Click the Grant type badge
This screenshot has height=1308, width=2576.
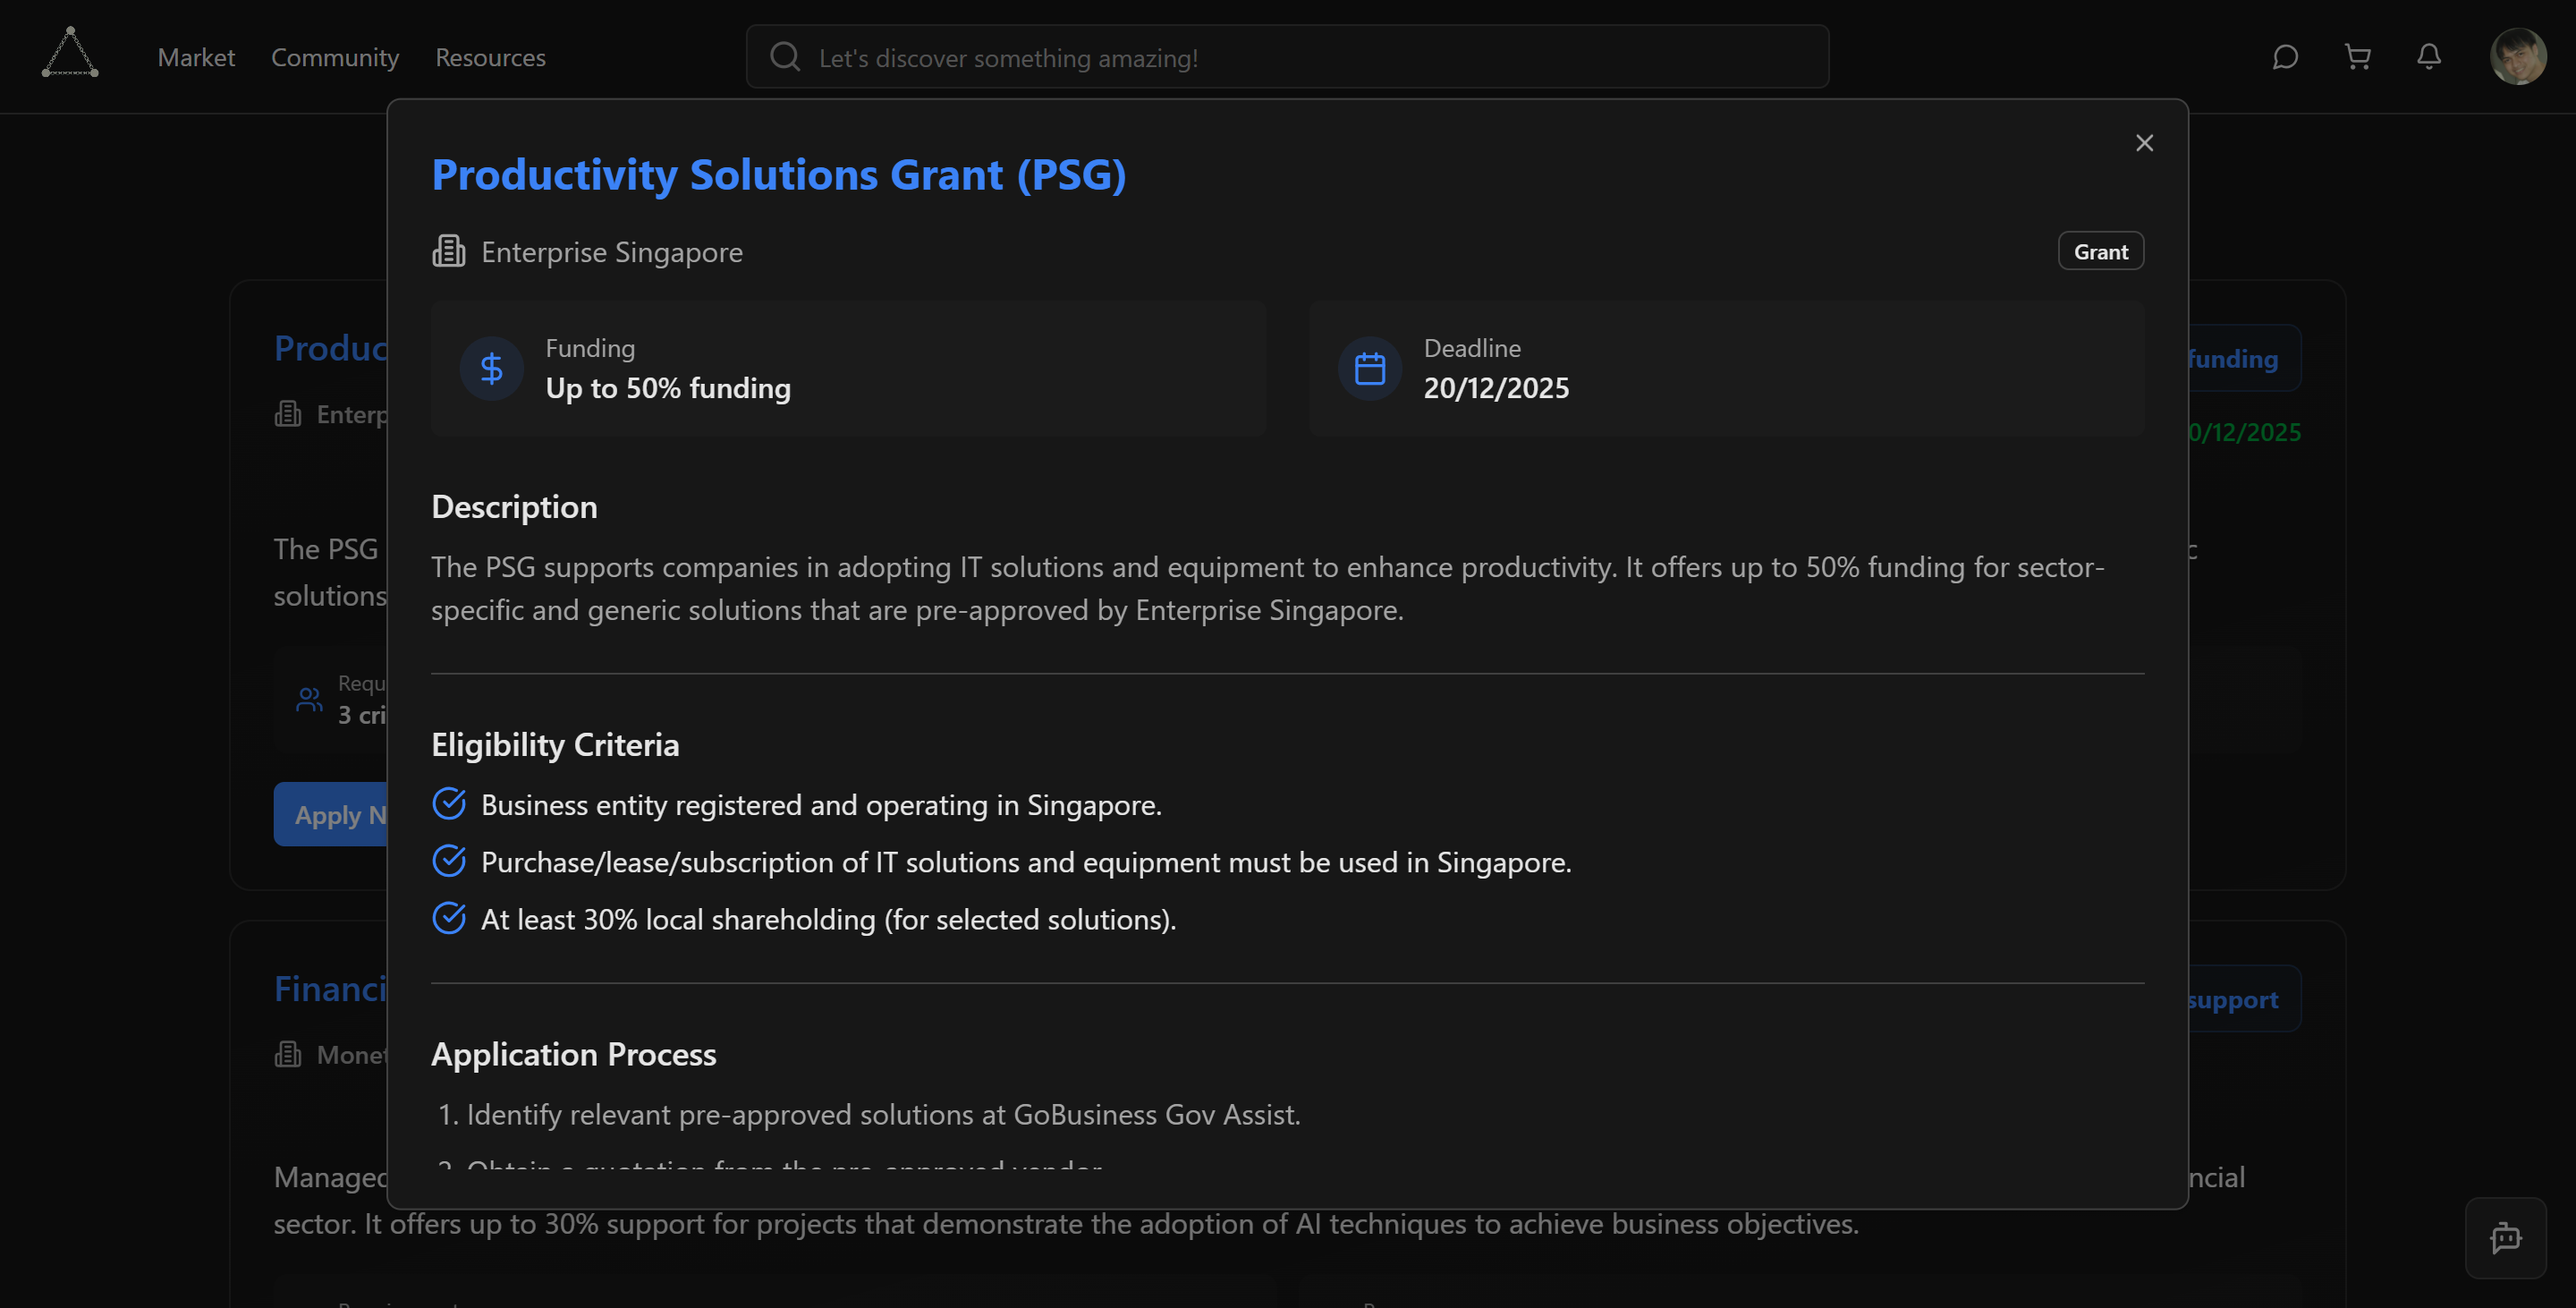[x=2100, y=252]
